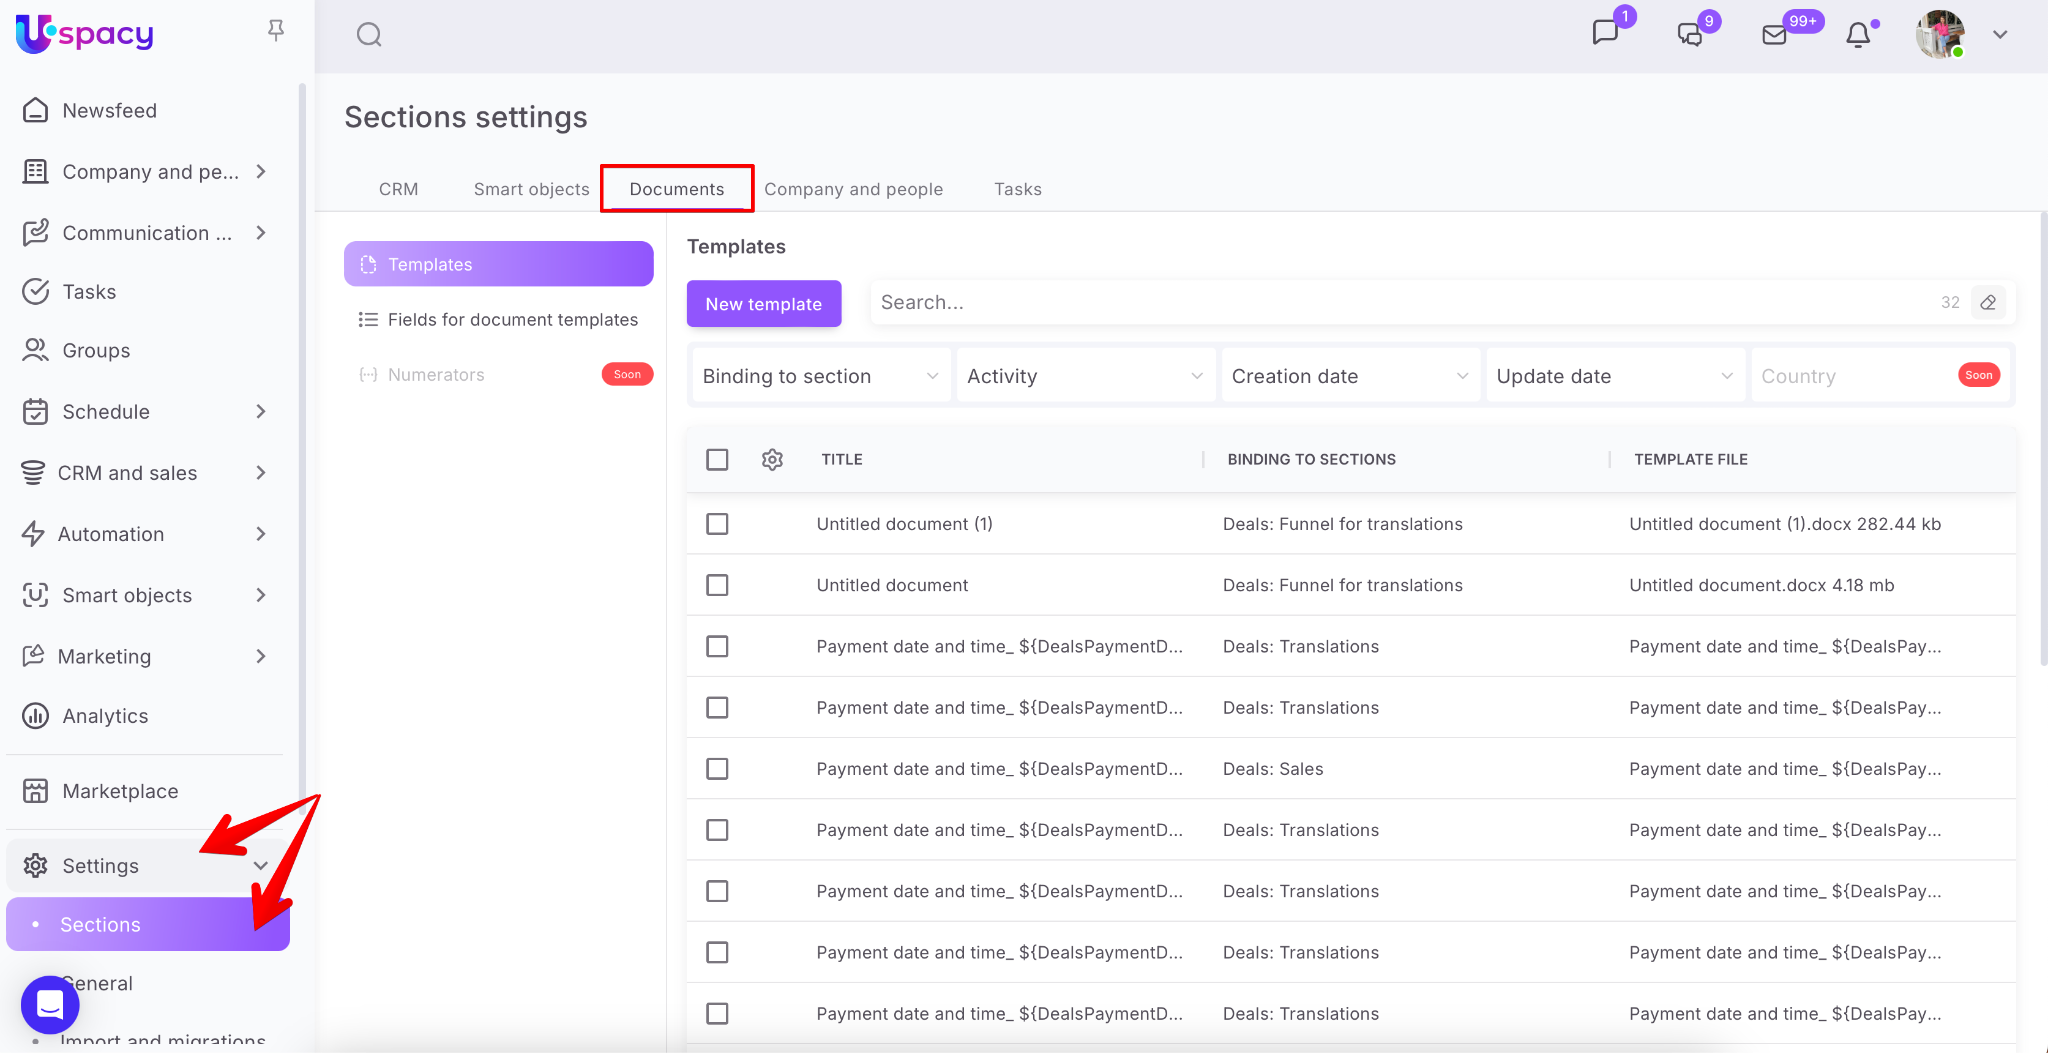
Task: Click the table column settings gear icon
Action: coord(772,460)
